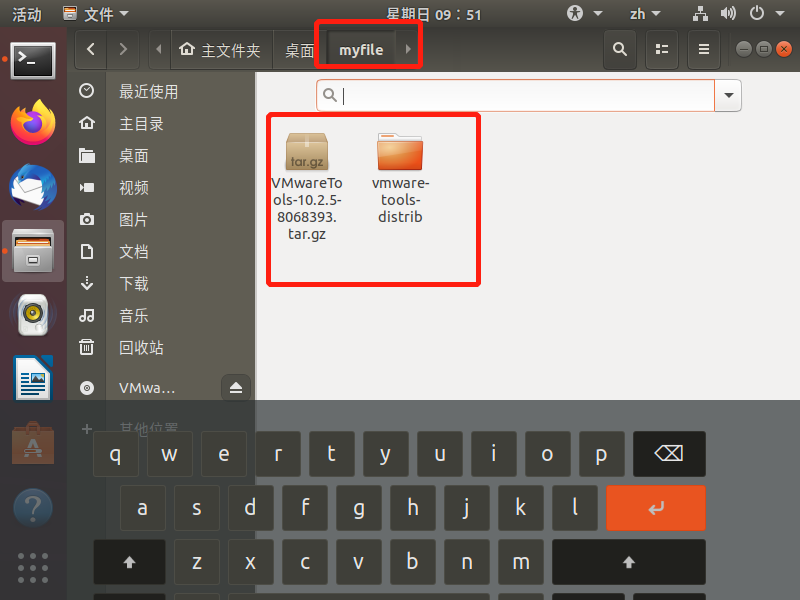Image resolution: width=800 pixels, height=600 pixels.
Task: Switch to list view
Action: tap(662, 49)
